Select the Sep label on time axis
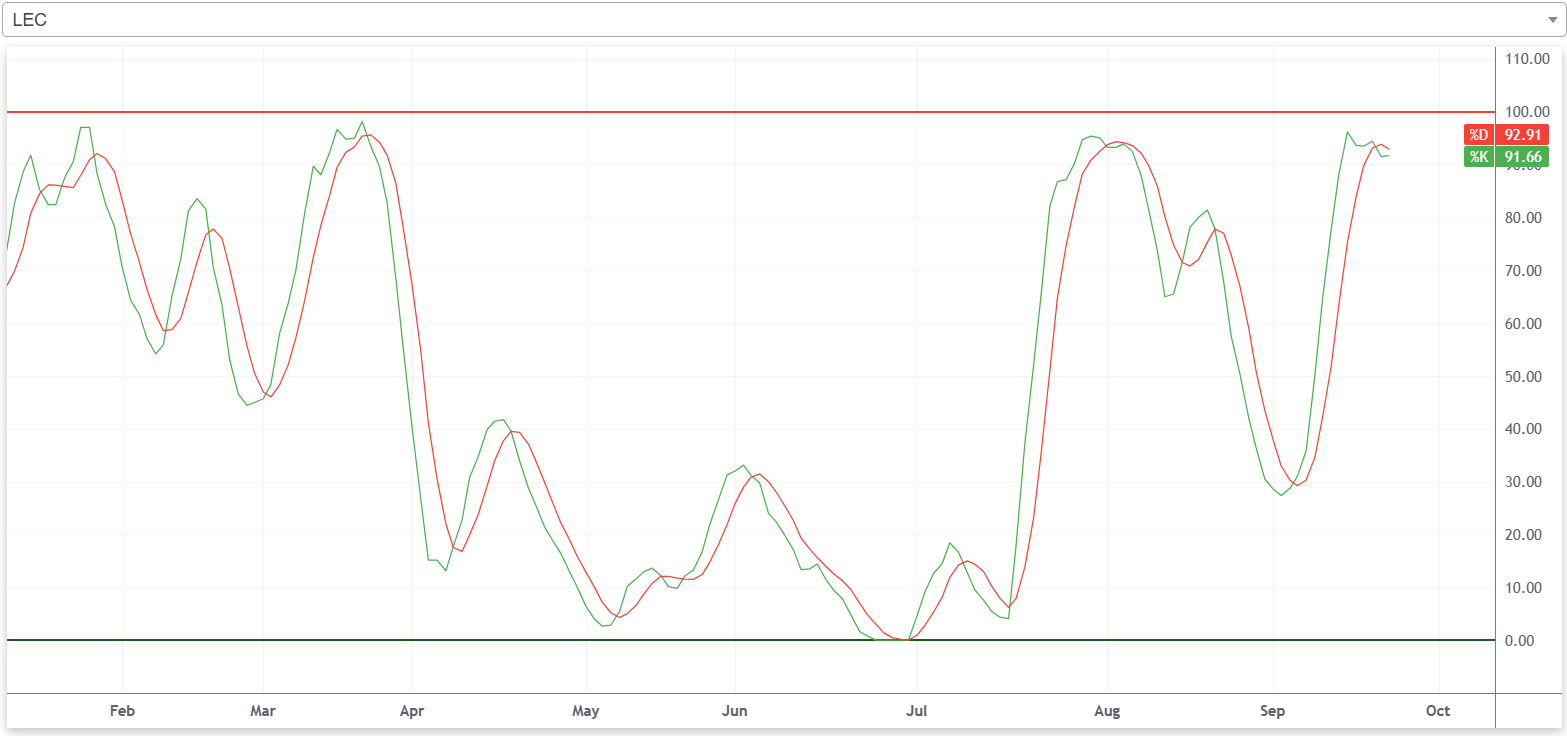Screen dimensions: 1567x736 [x=1272, y=711]
